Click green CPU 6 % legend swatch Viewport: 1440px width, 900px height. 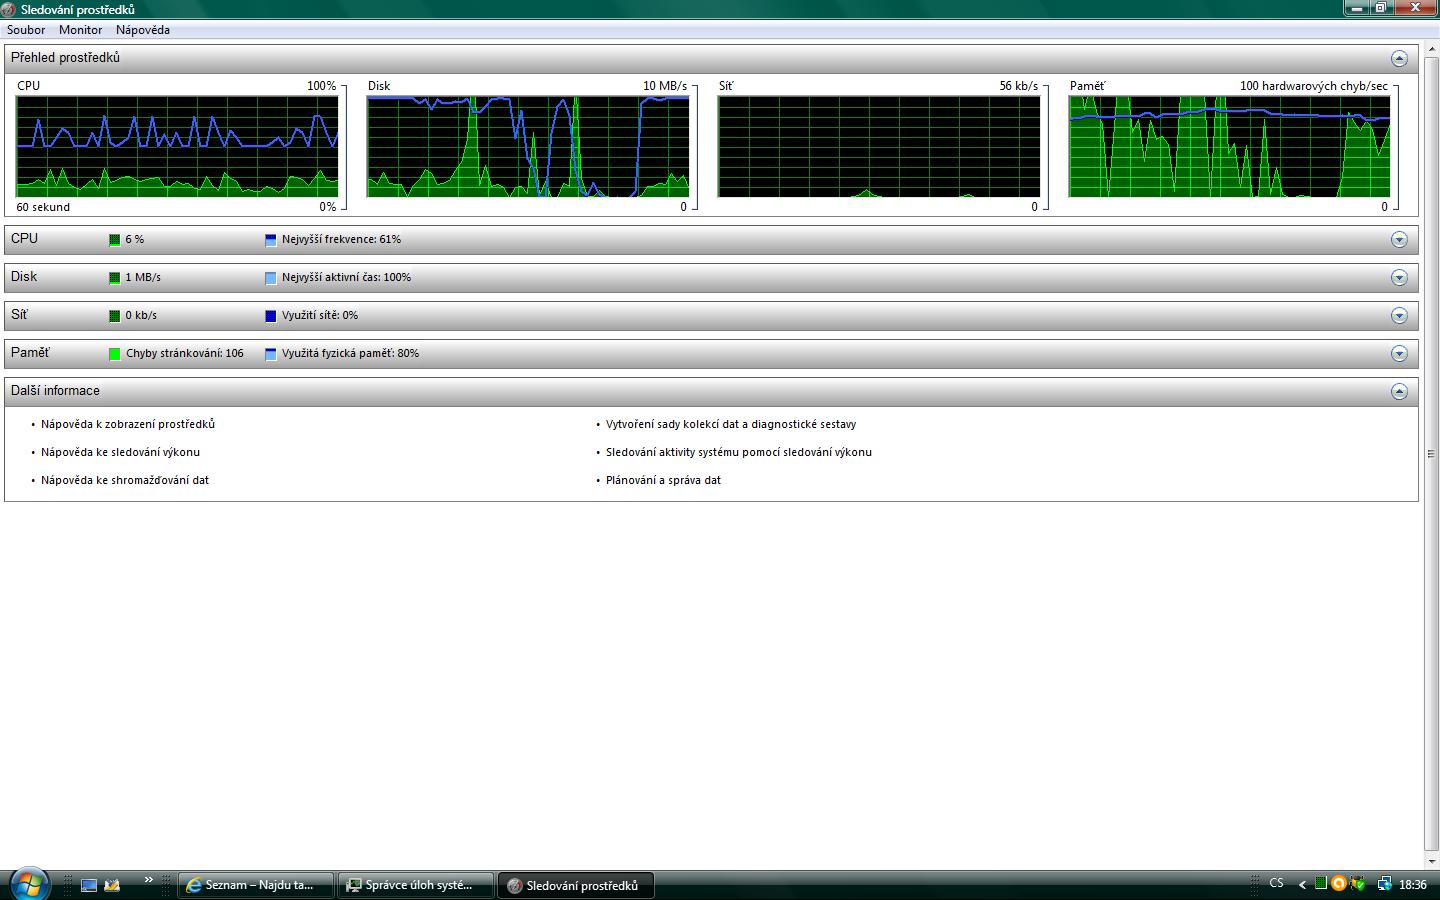coord(115,240)
